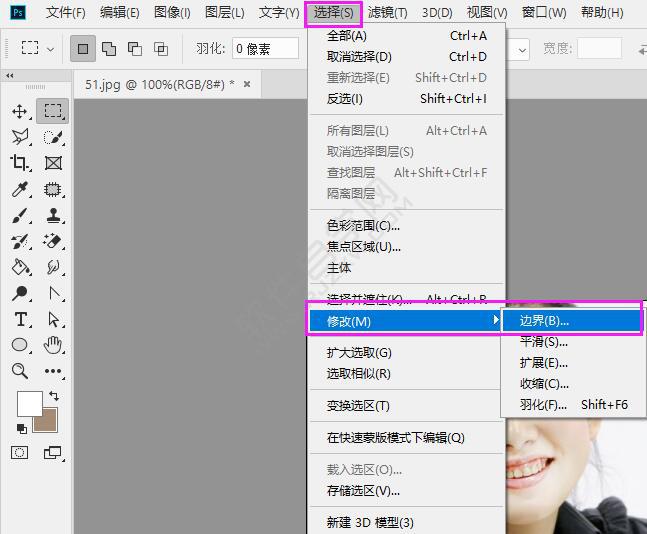Open the 文件(F) menu
647x534 pixels.
tap(65, 12)
